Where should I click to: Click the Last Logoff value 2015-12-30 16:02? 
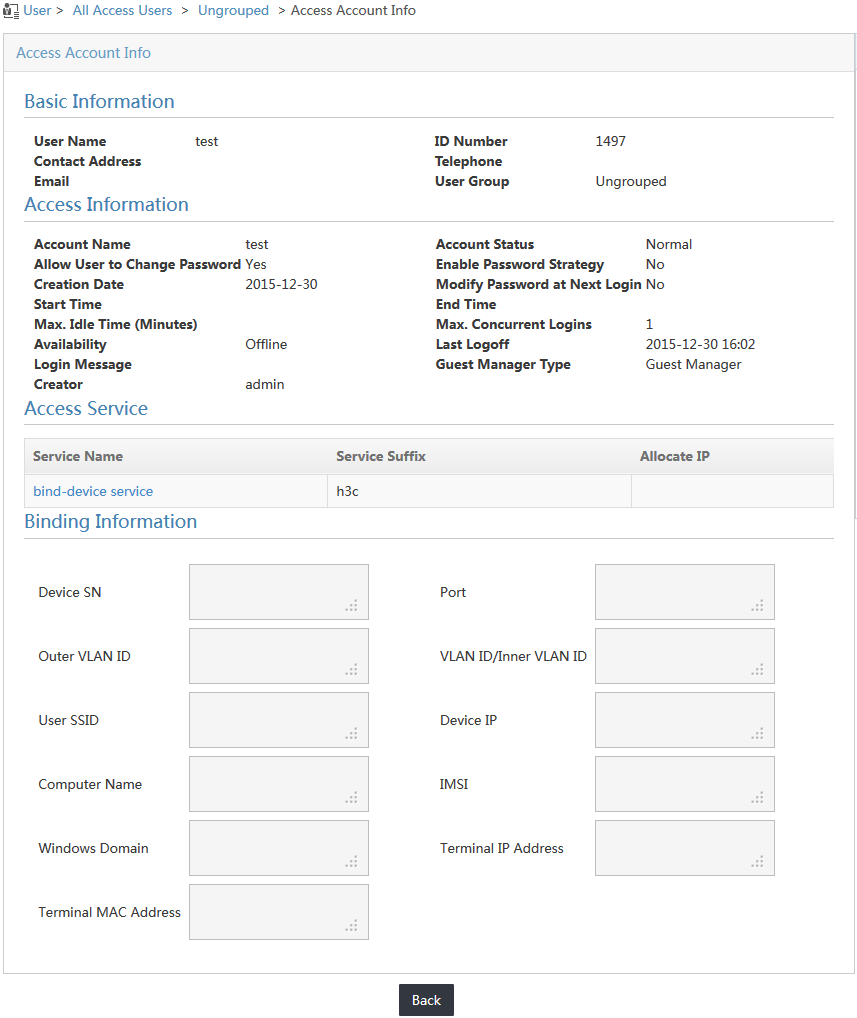pos(700,344)
